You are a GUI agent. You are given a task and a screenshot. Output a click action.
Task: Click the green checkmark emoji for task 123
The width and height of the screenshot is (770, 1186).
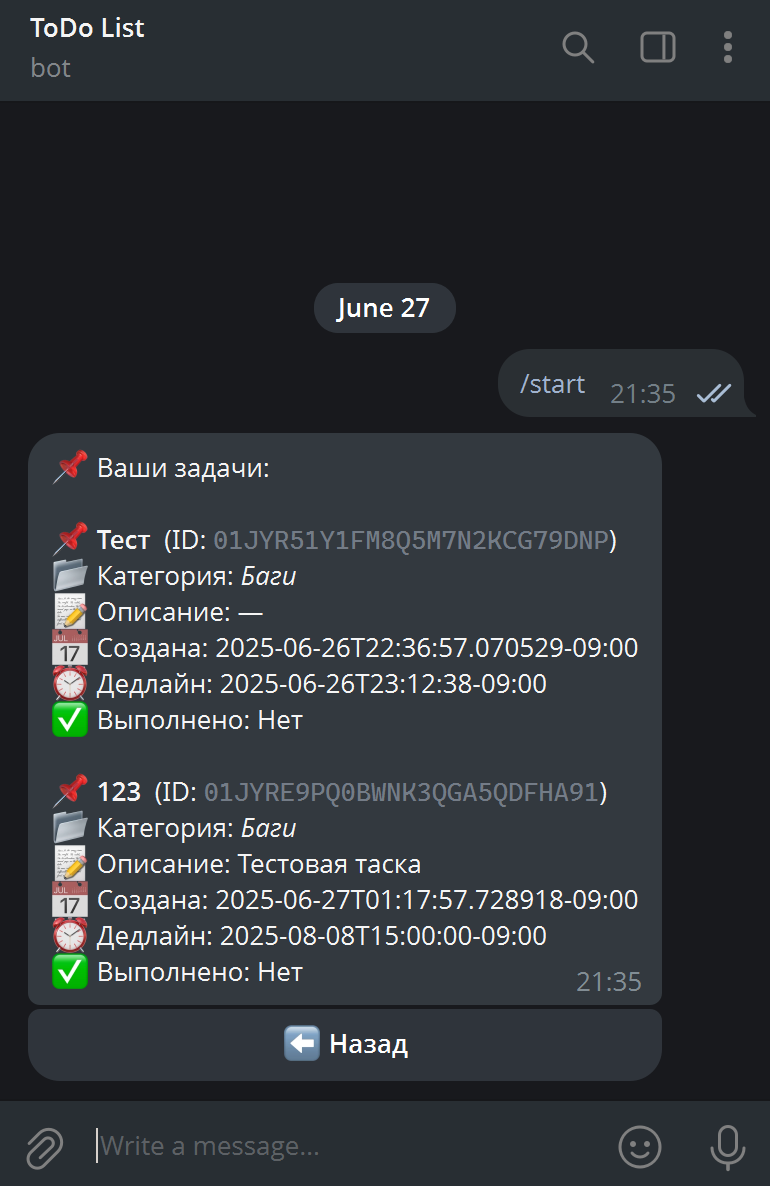(70, 972)
